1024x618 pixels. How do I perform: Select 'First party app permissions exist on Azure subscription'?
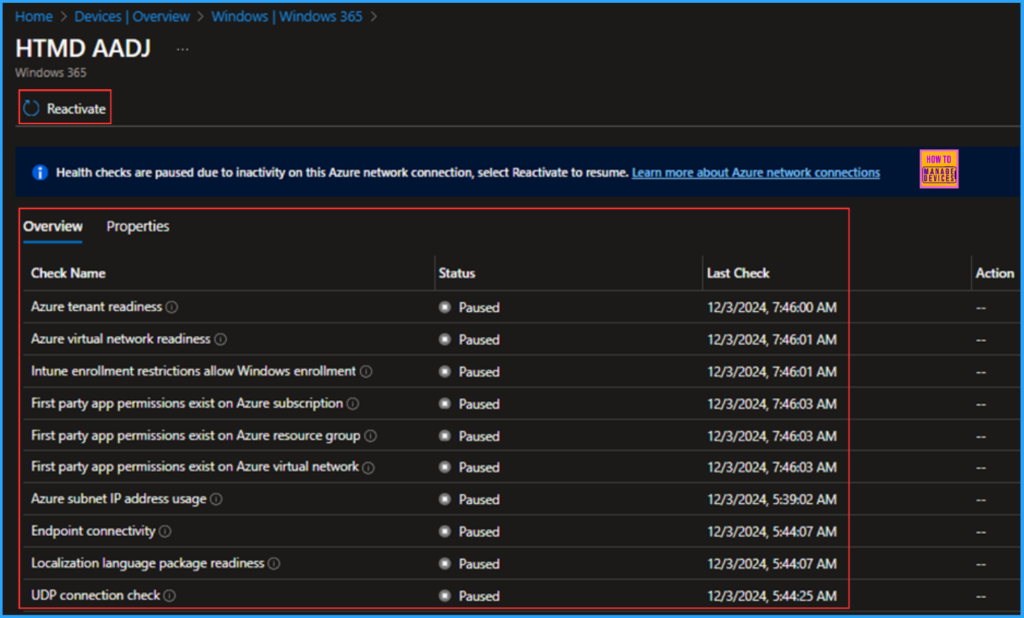tap(187, 403)
